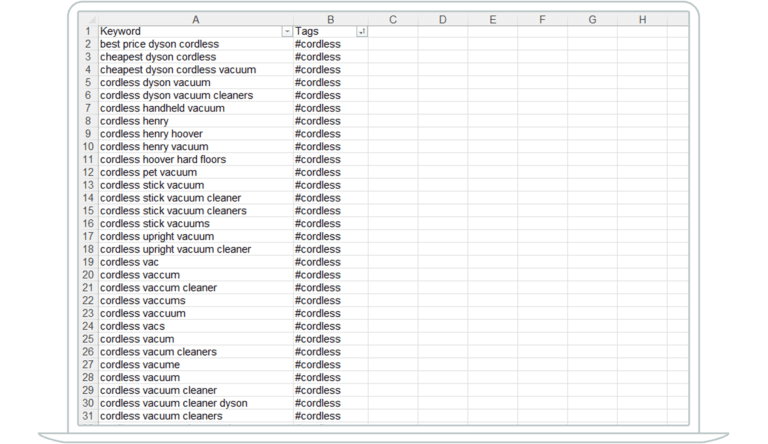This screenshot has height=444, width=768.
Task: Select column G header
Action: [x=592, y=20]
